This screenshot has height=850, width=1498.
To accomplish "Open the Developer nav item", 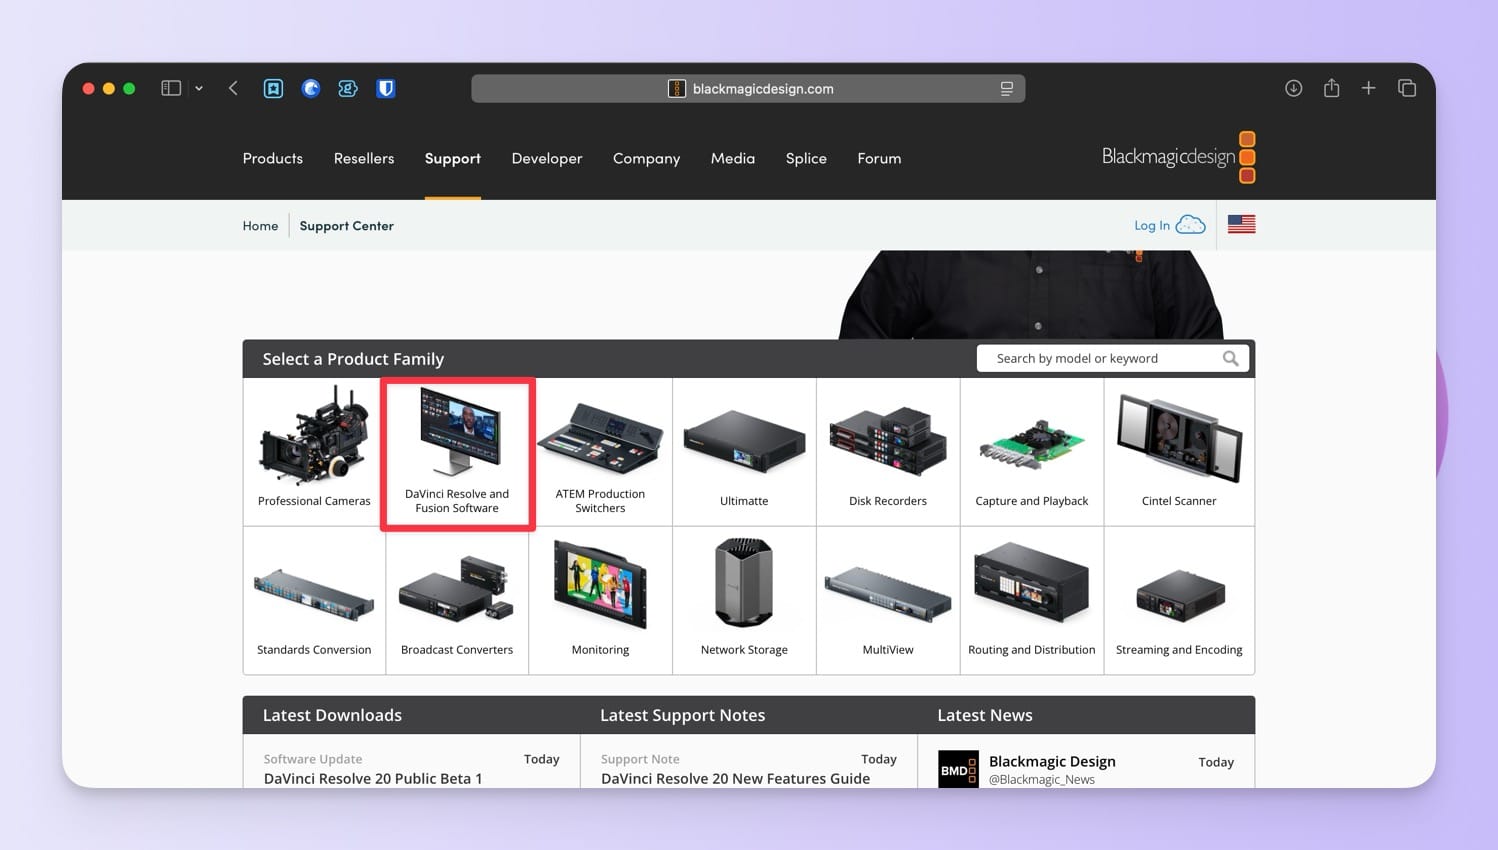I will [546, 158].
